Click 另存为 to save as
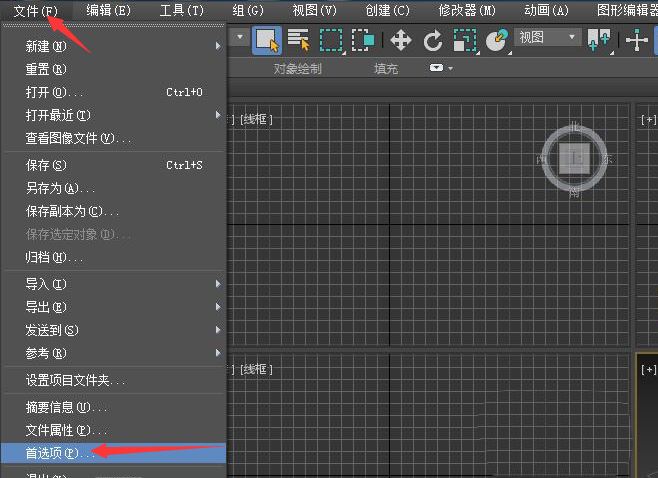Screen dimensions: 658x478 tap(60, 188)
